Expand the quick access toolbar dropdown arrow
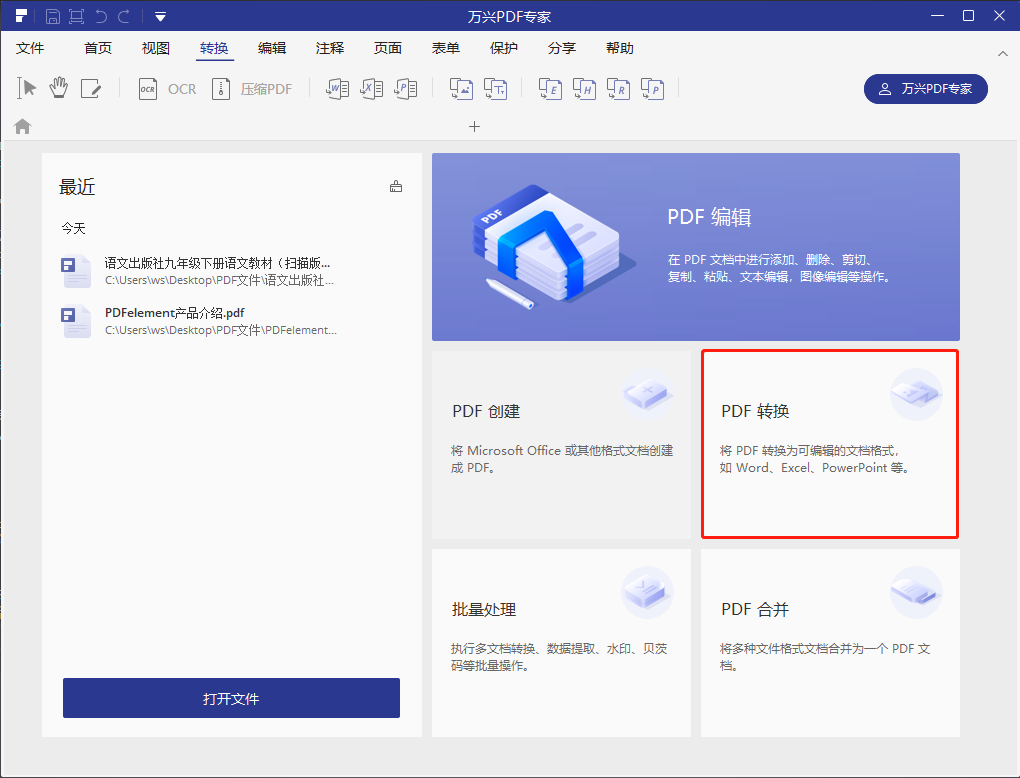Image resolution: width=1020 pixels, height=778 pixels. (x=161, y=15)
